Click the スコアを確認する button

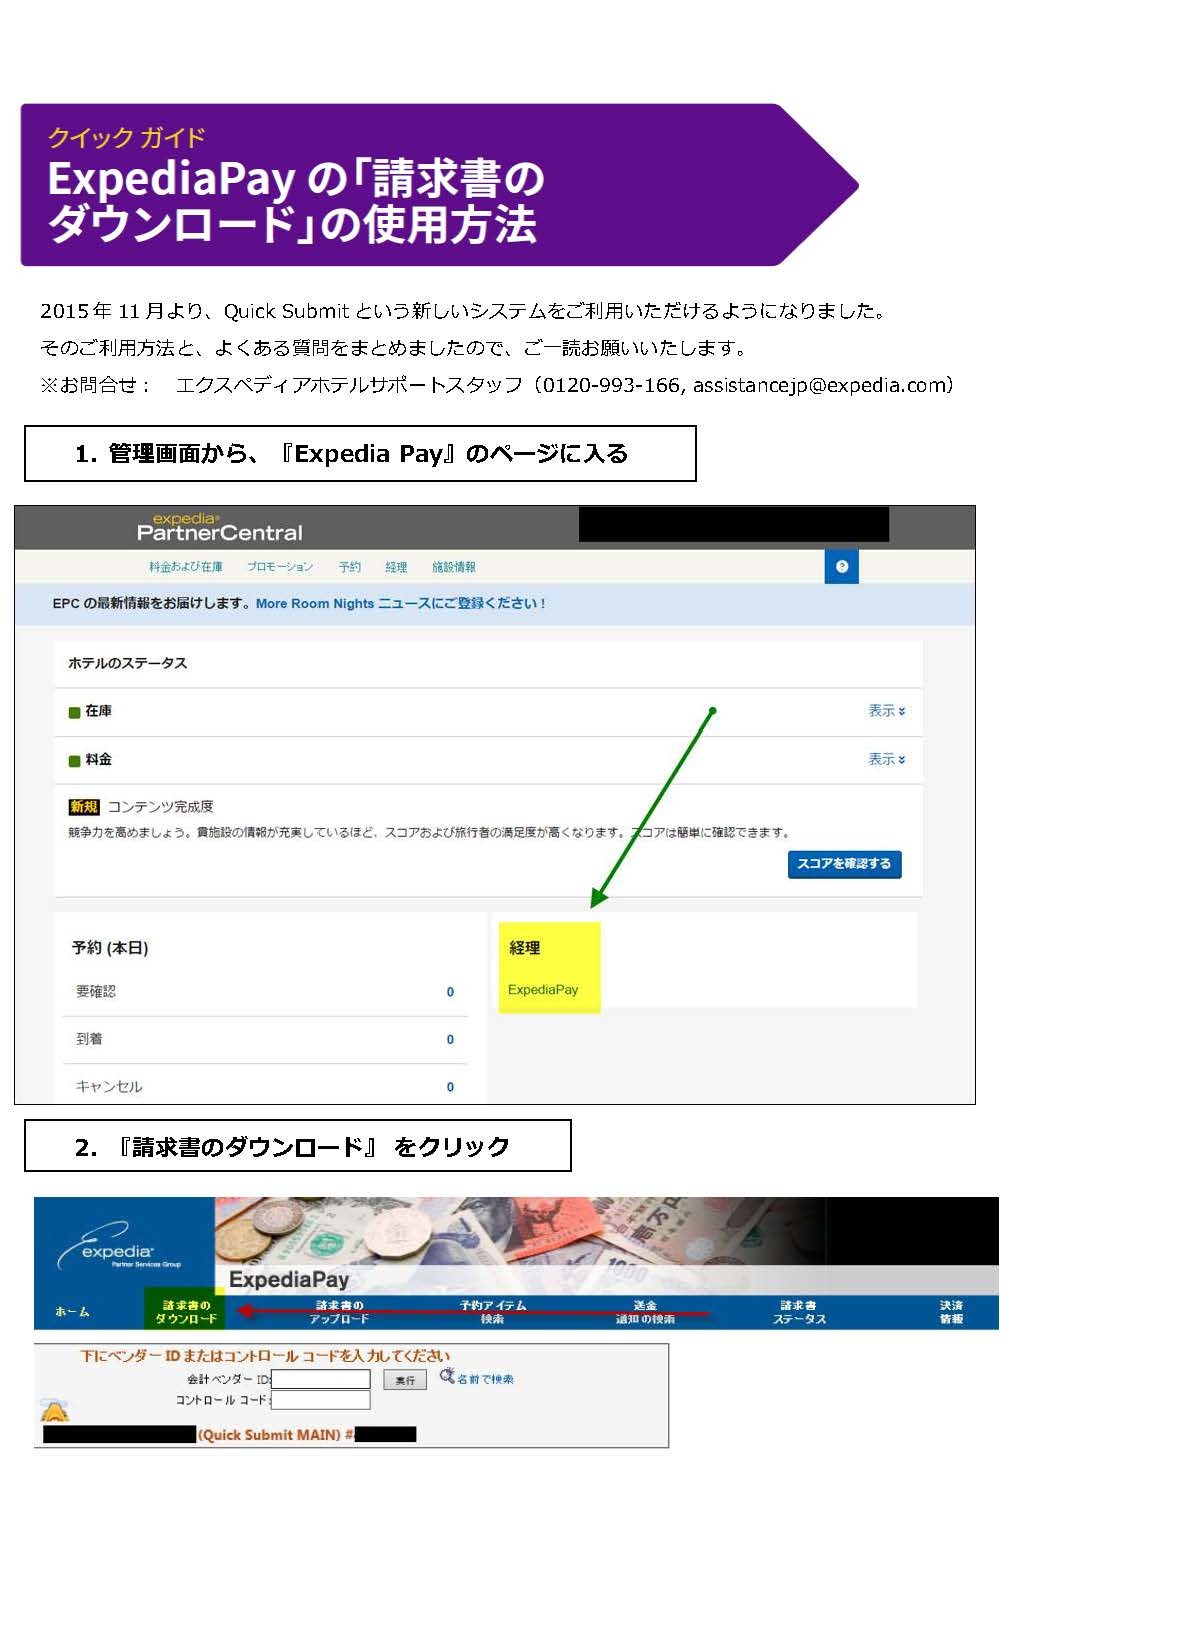844,864
